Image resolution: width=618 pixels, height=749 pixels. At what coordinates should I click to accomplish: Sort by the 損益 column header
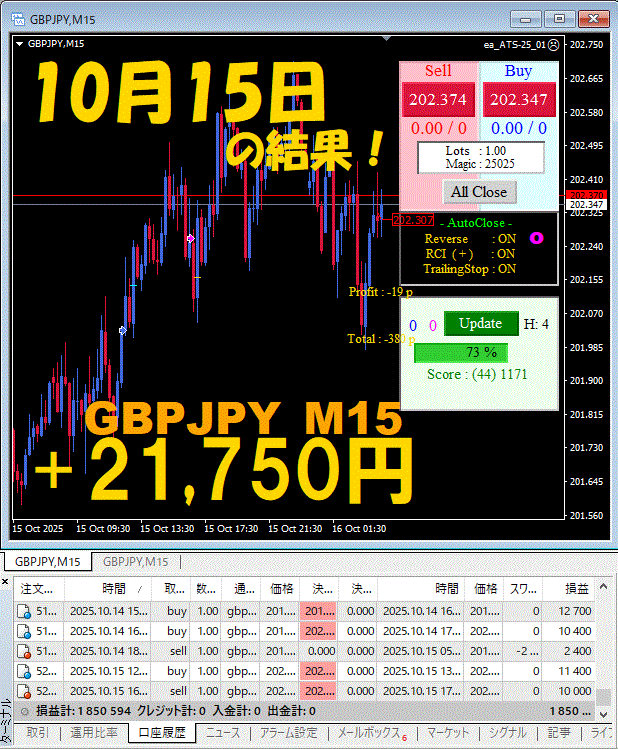(569, 589)
